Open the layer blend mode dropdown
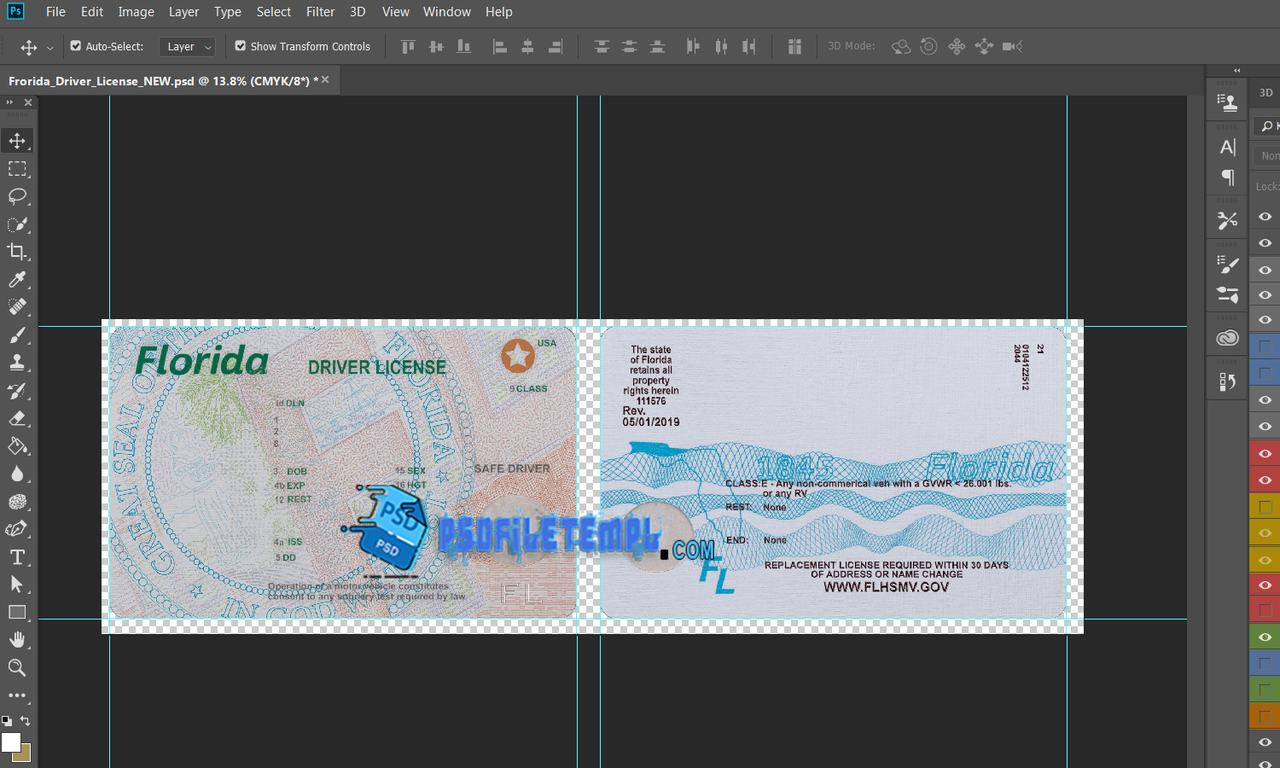 point(1268,156)
